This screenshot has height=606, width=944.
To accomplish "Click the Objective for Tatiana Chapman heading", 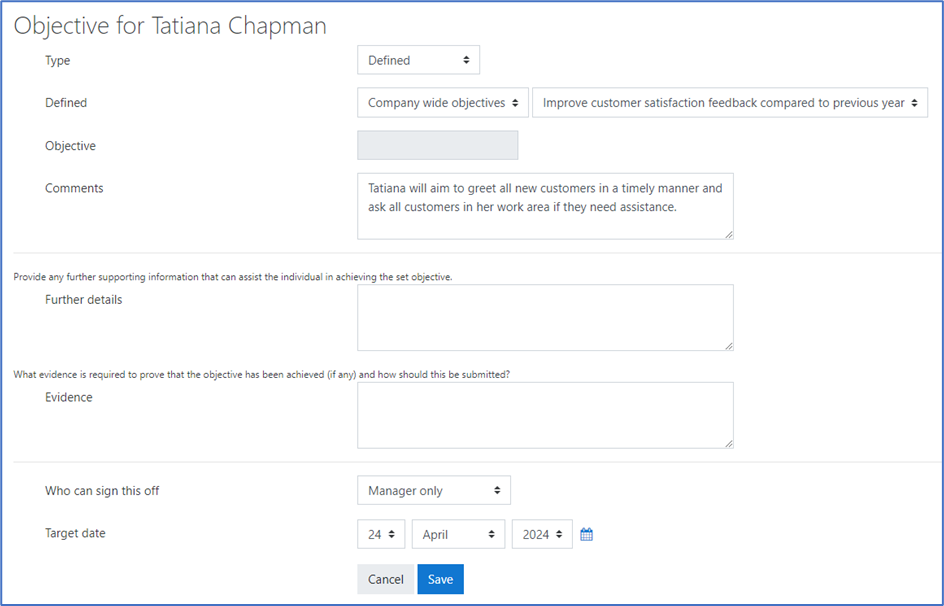I will tap(170, 26).
